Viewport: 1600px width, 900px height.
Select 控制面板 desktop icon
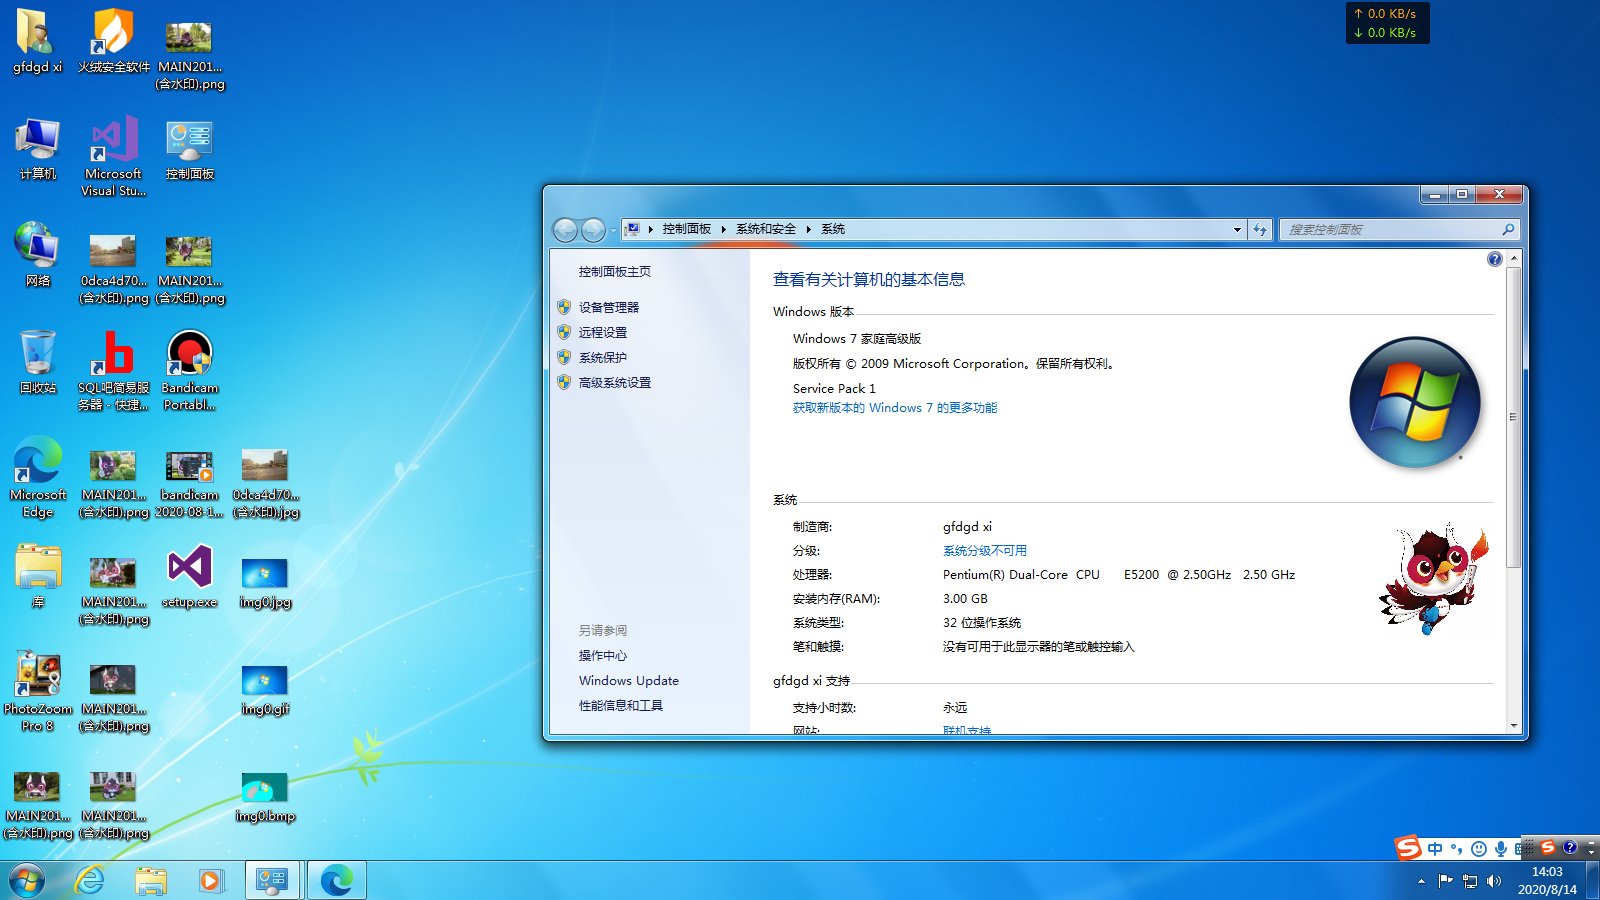click(189, 149)
